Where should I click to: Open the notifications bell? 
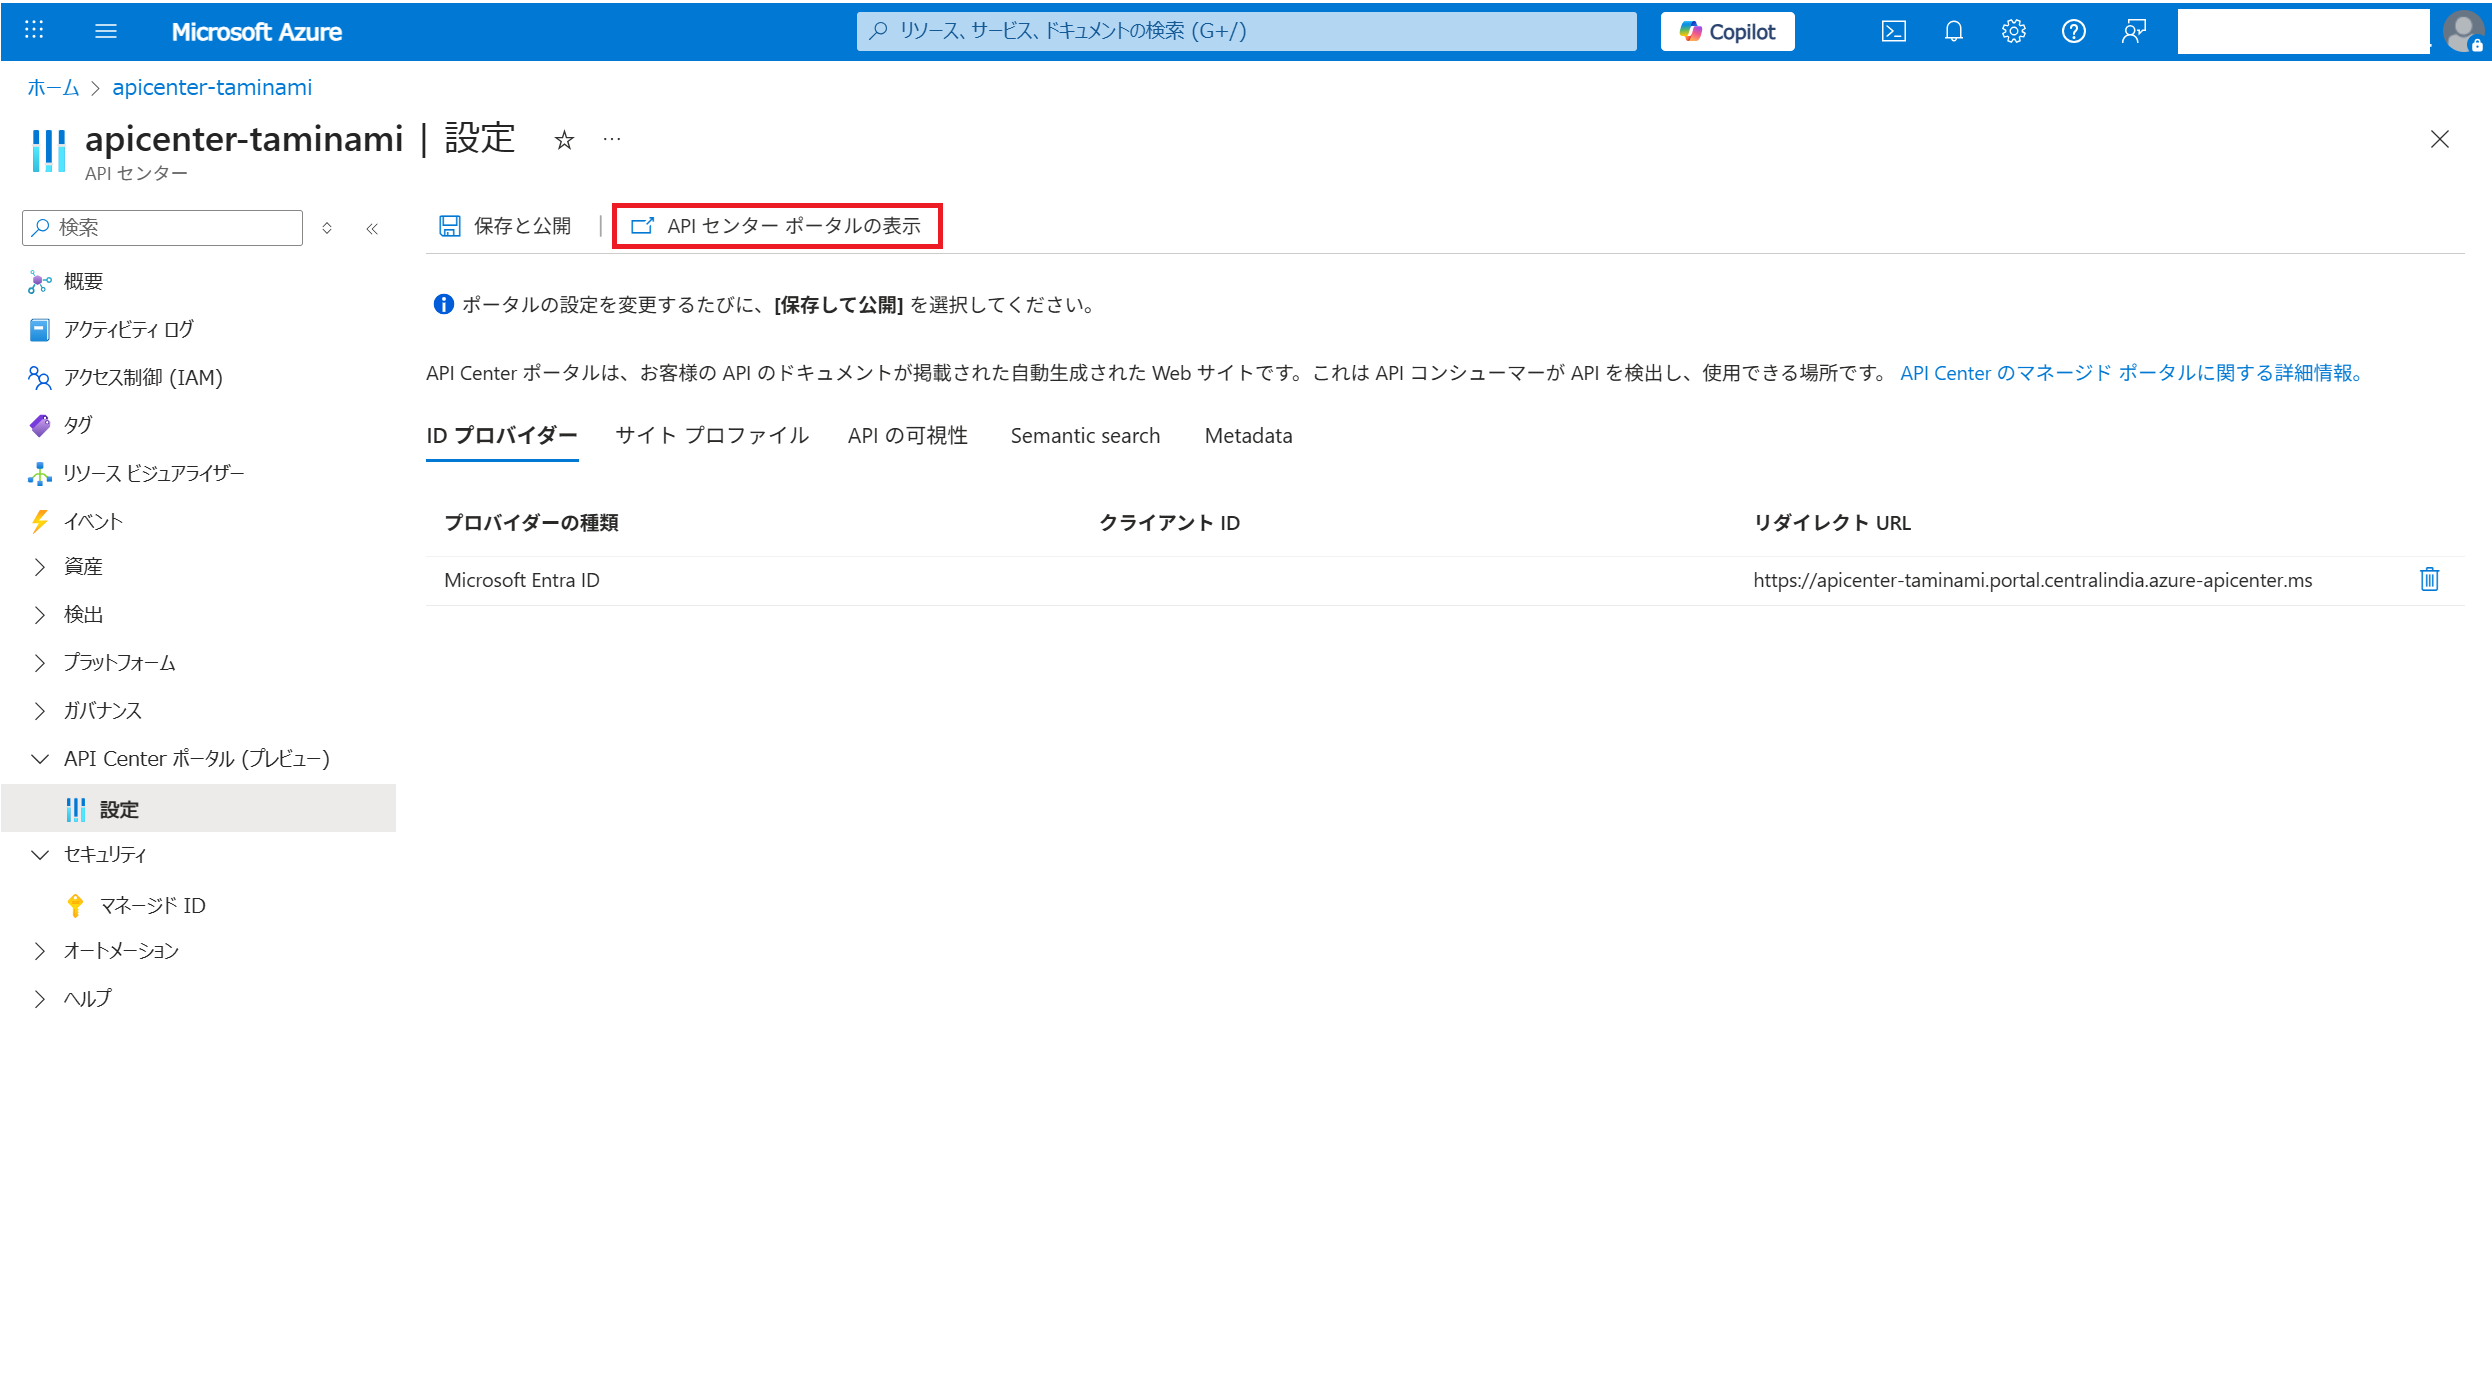1953,31
